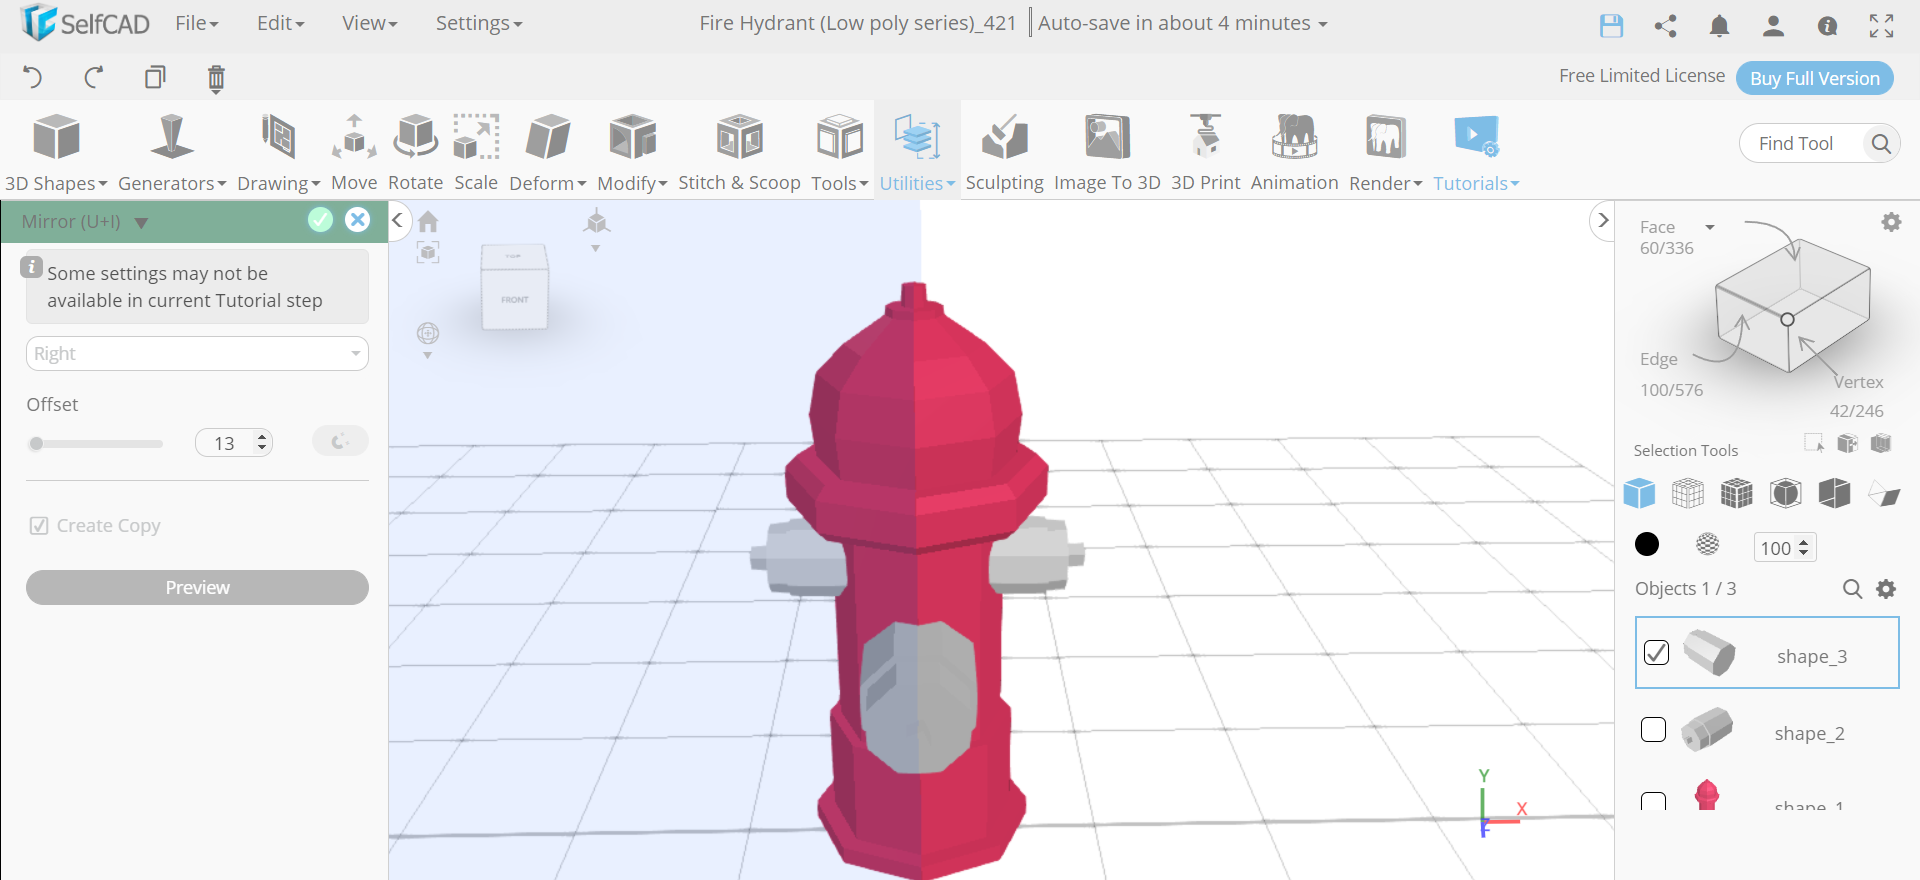Open the Drawing tool
This screenshot has width=1920, height=880.
coord(278,152)
